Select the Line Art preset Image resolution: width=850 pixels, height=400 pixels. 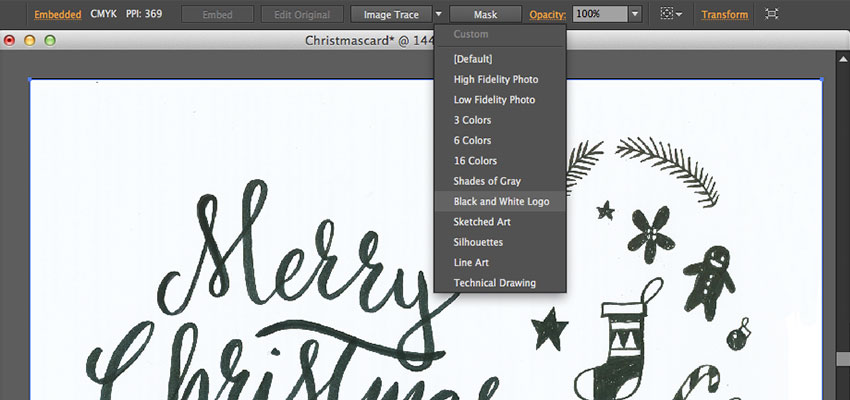coord(500,262)
